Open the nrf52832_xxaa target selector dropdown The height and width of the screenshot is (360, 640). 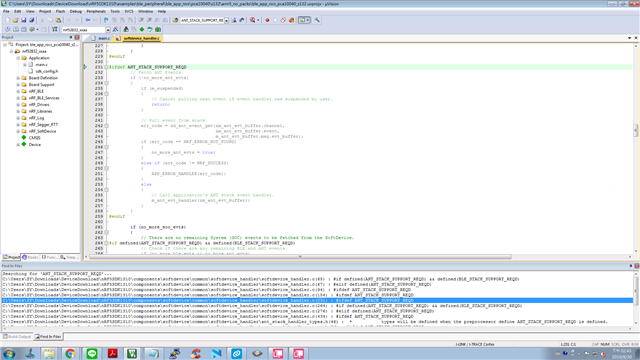pyautogui.click(x=108, y=30)
